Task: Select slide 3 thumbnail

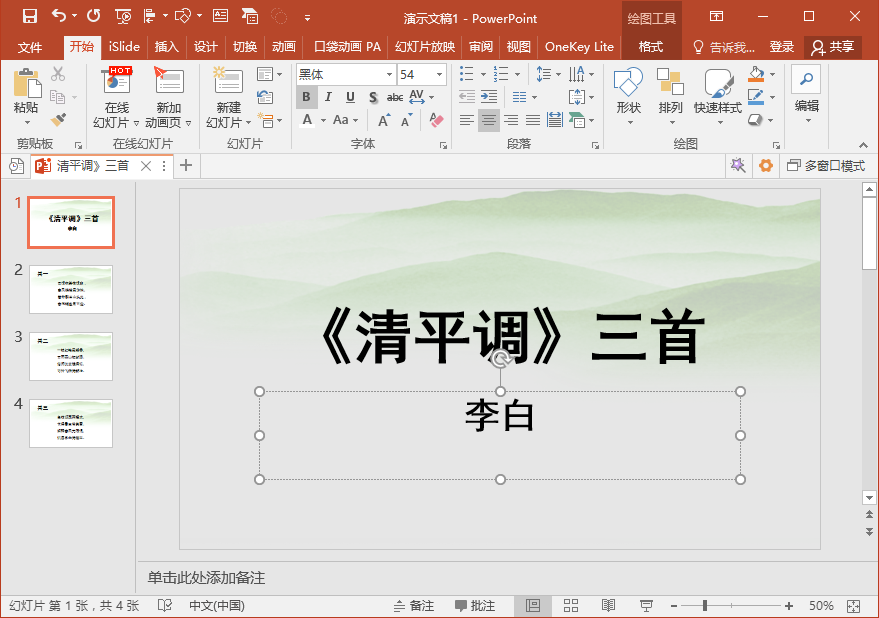Action: click(71, 356)
